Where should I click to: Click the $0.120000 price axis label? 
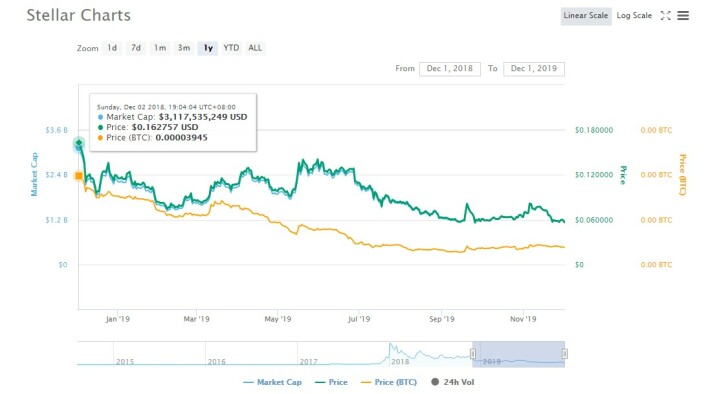(x=594, y=175)
